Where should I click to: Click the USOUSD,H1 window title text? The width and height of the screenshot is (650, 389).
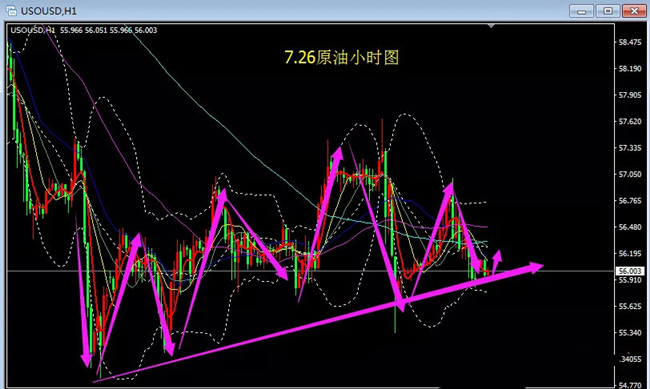(x=49, y=11)
